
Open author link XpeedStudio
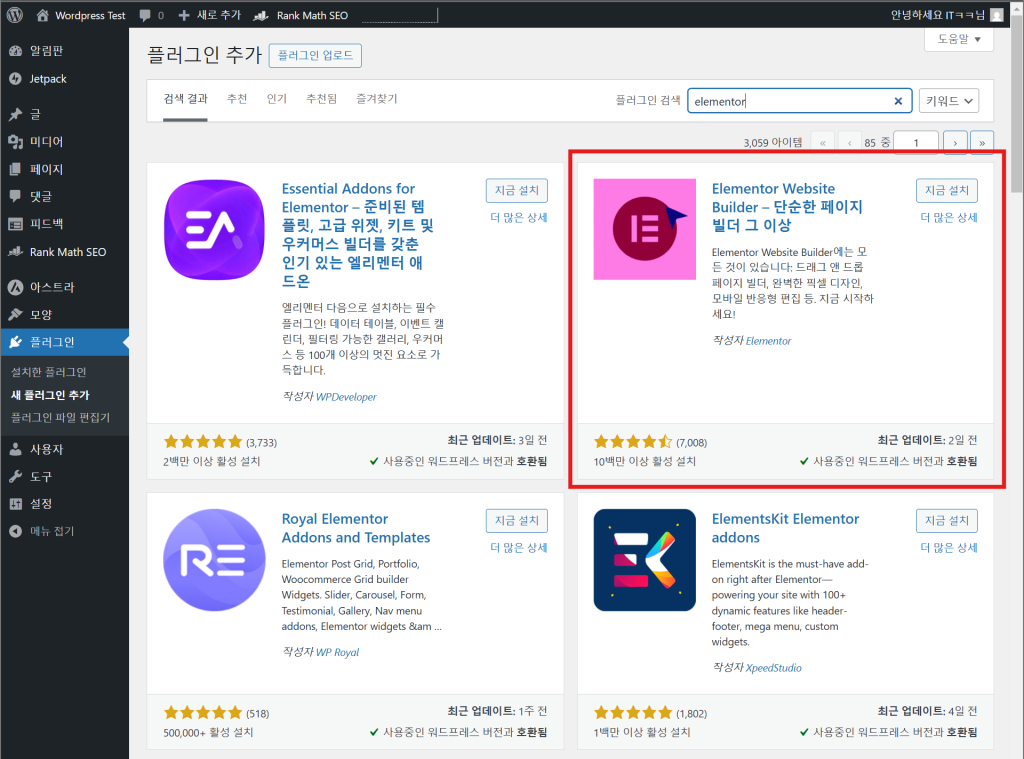click(x=773, y=668)
